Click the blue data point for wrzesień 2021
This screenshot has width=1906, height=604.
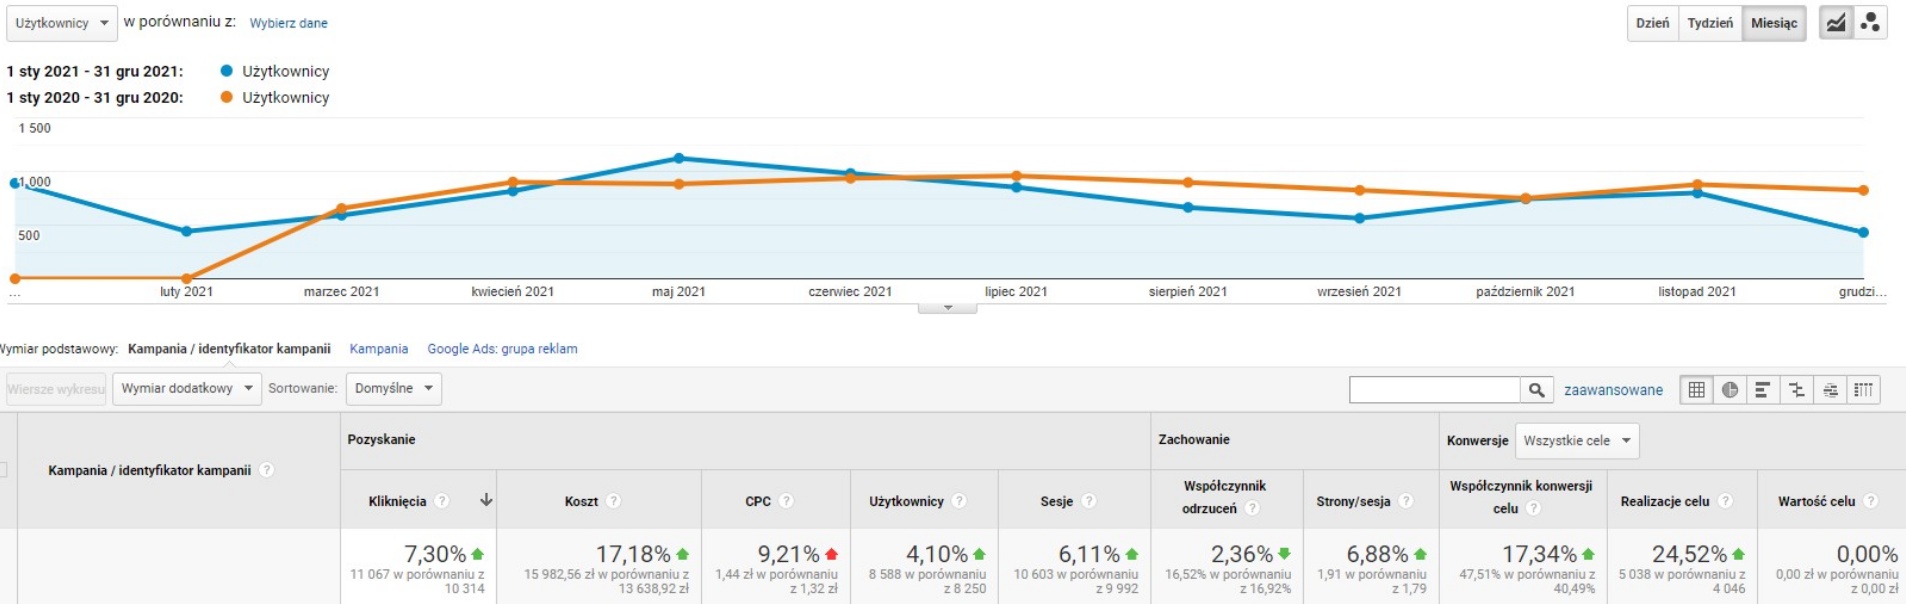click(x=1359, y=218)
